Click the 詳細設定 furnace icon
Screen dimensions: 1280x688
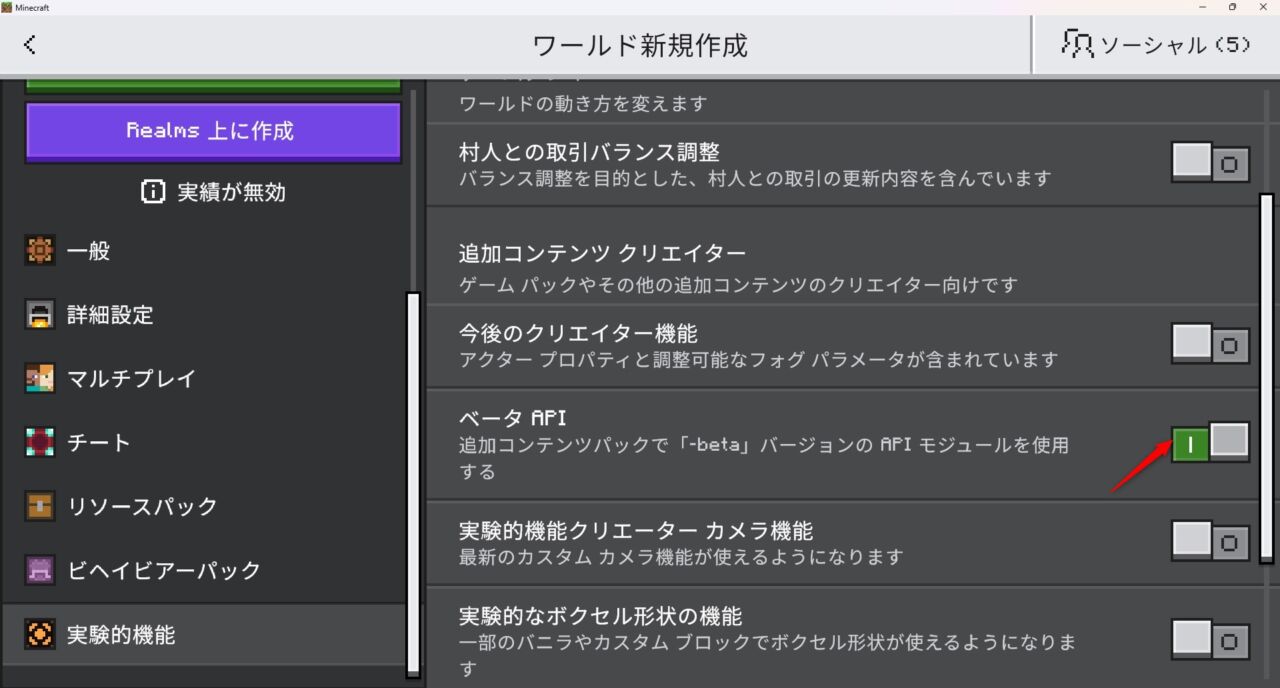click(x=39, y=315)
